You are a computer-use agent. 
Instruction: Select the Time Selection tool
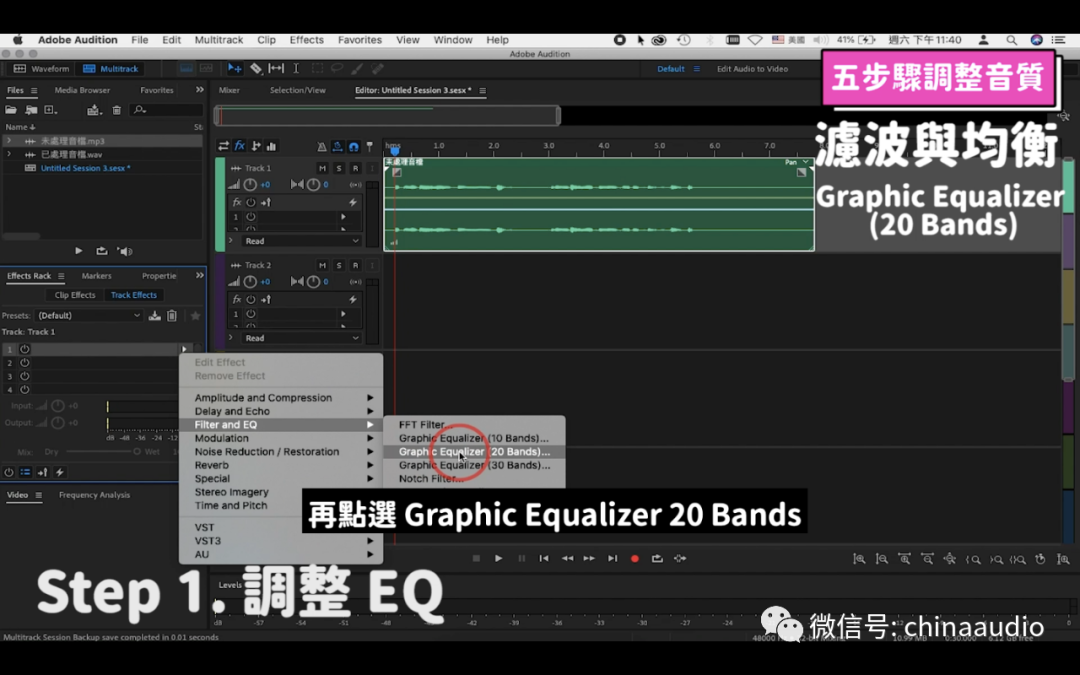click(x=296, y=69)
